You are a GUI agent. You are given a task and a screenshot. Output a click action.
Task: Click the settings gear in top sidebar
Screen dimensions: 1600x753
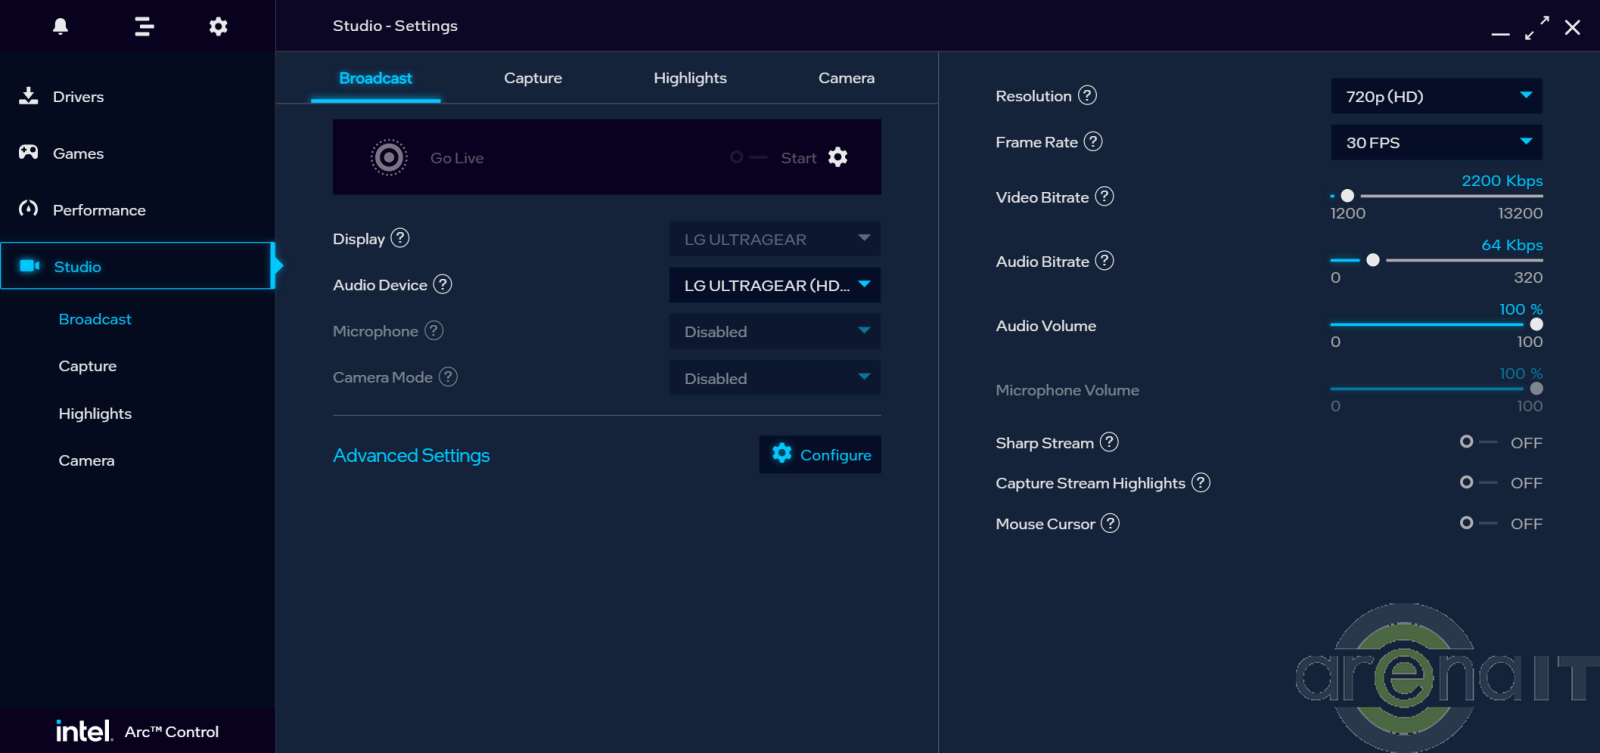[218, 26]
